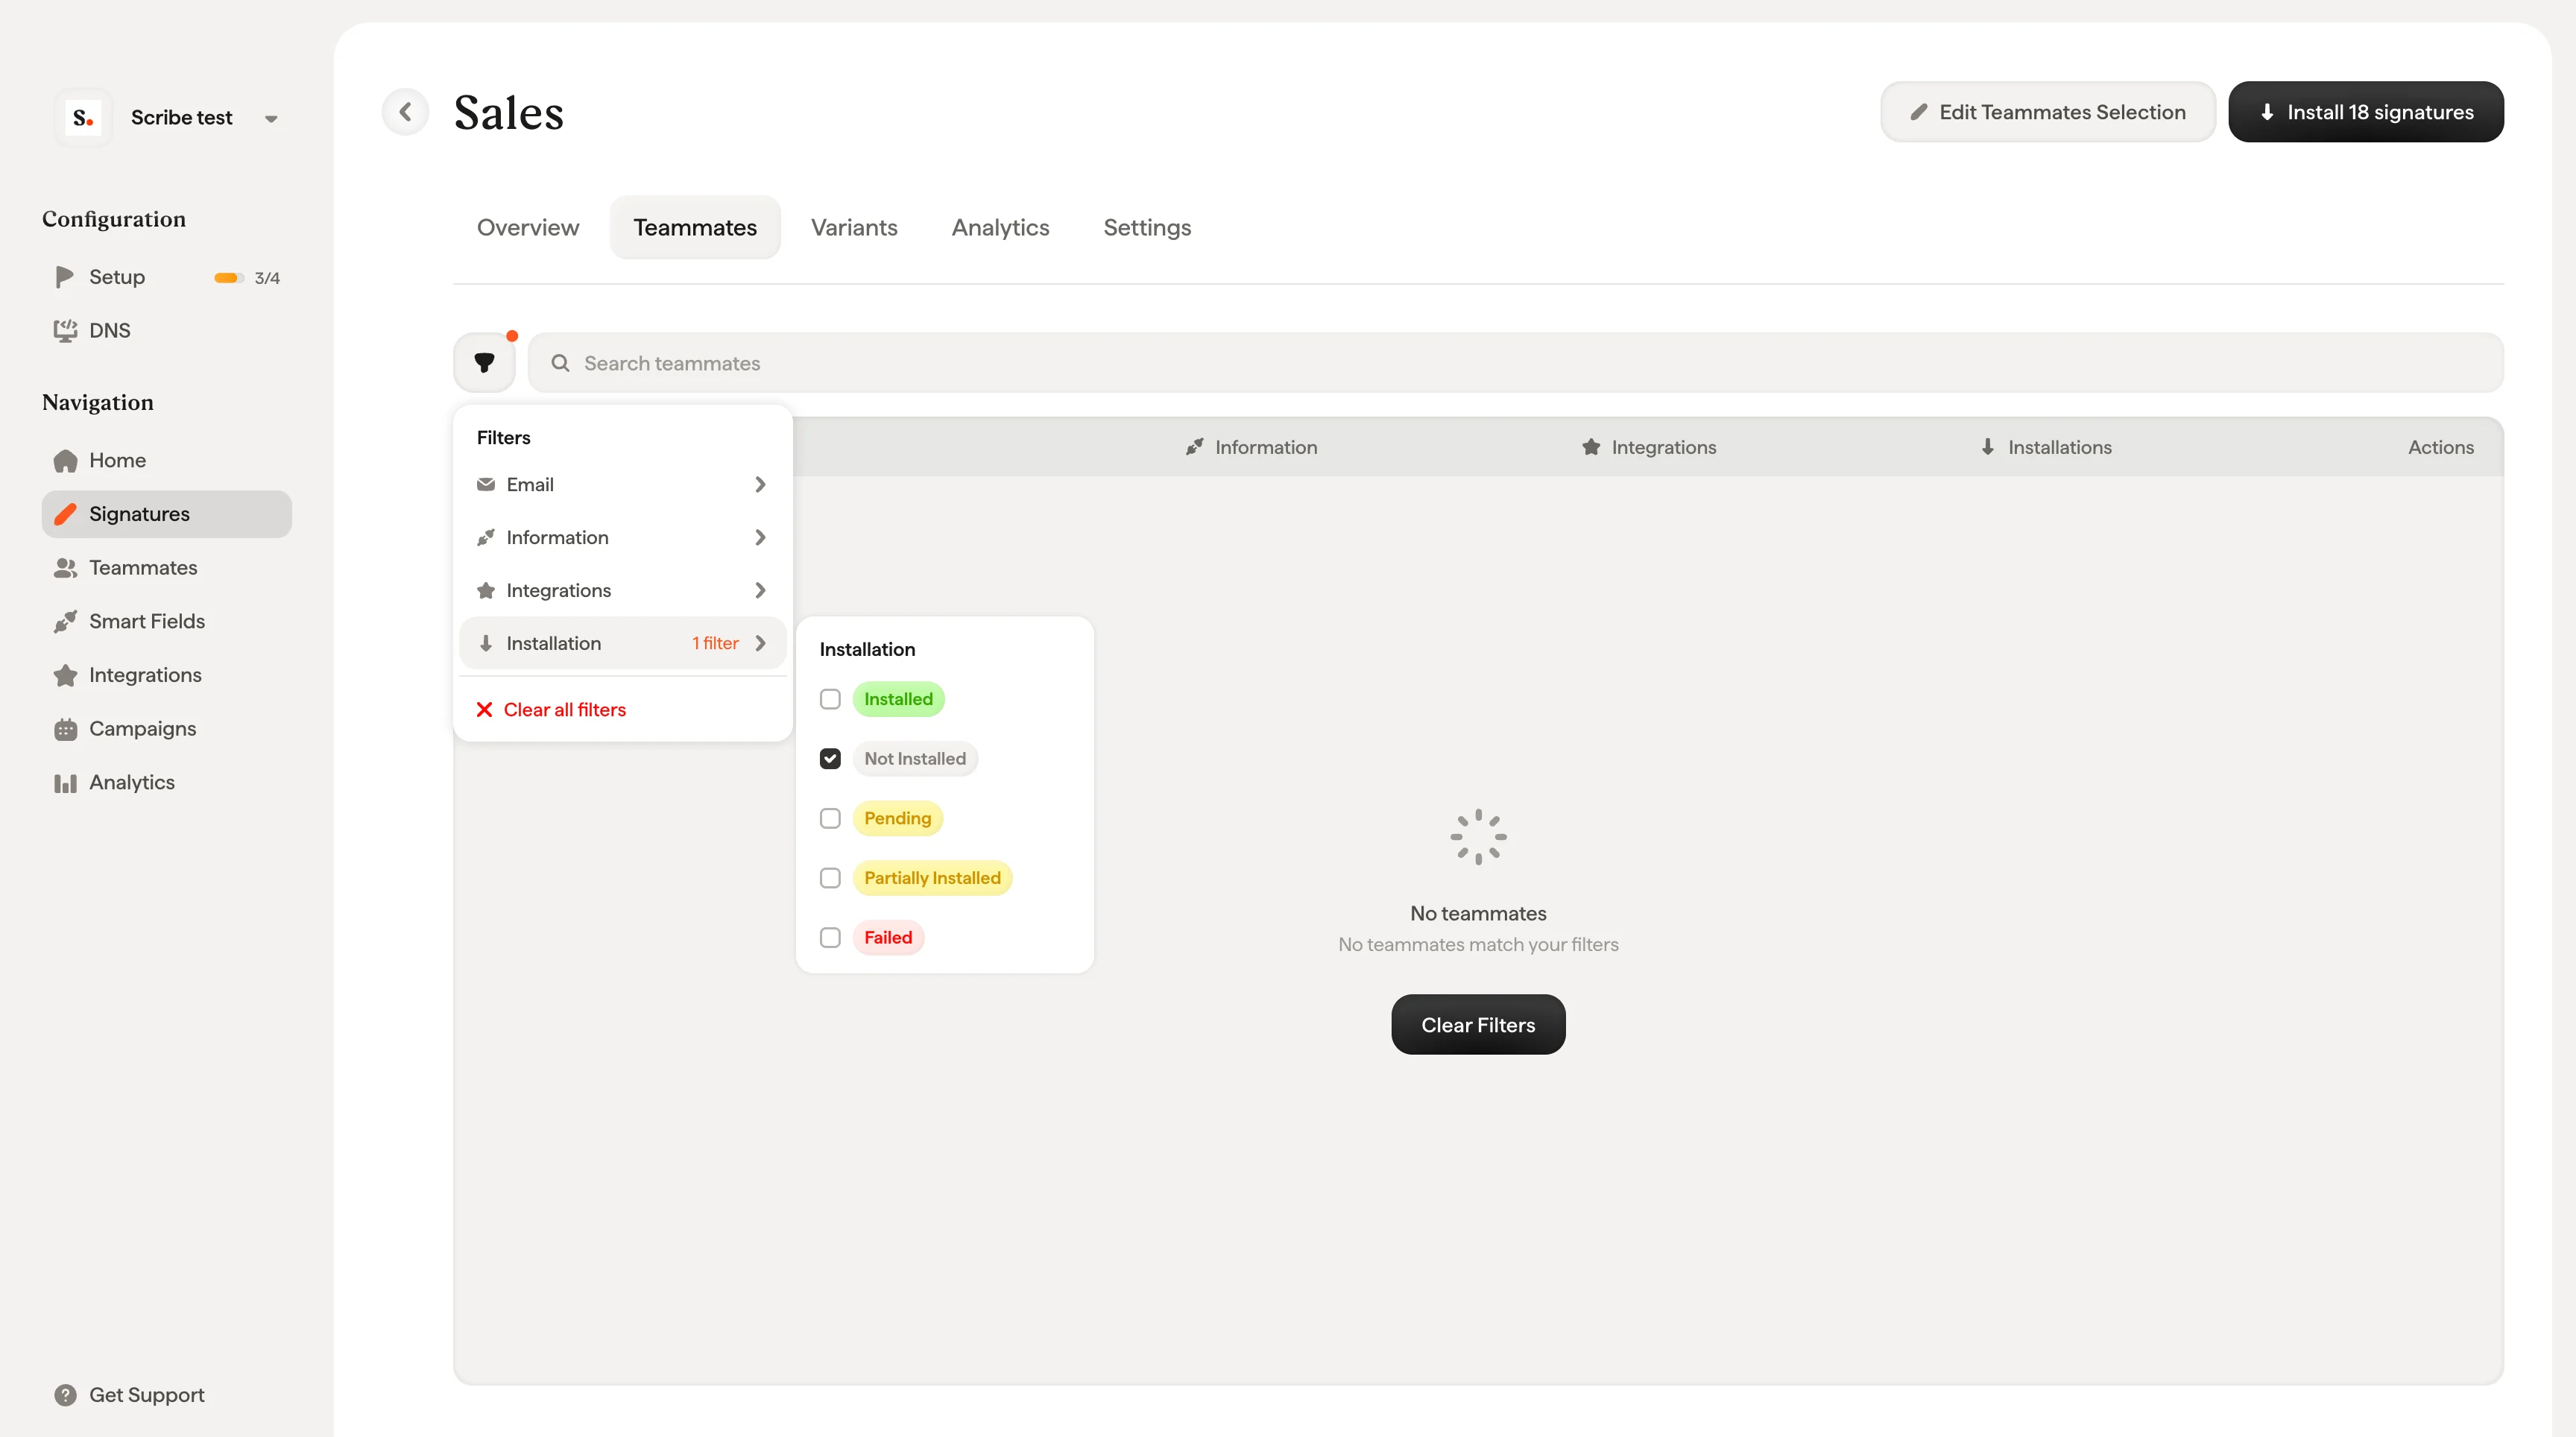Click the Clear Filters button
The height and width of the screenshot is (1437, 2576).
1478,1025
